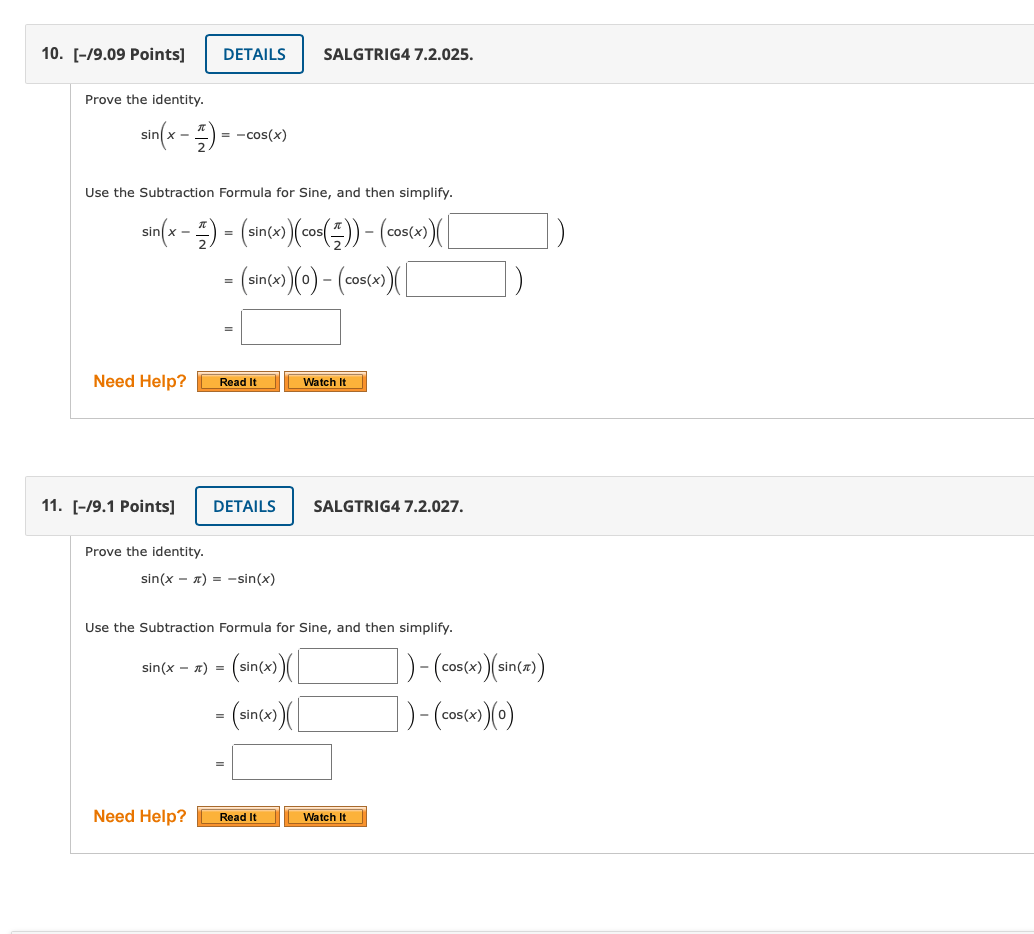Click "Prove the identity." in question 10

pos(144,100)
